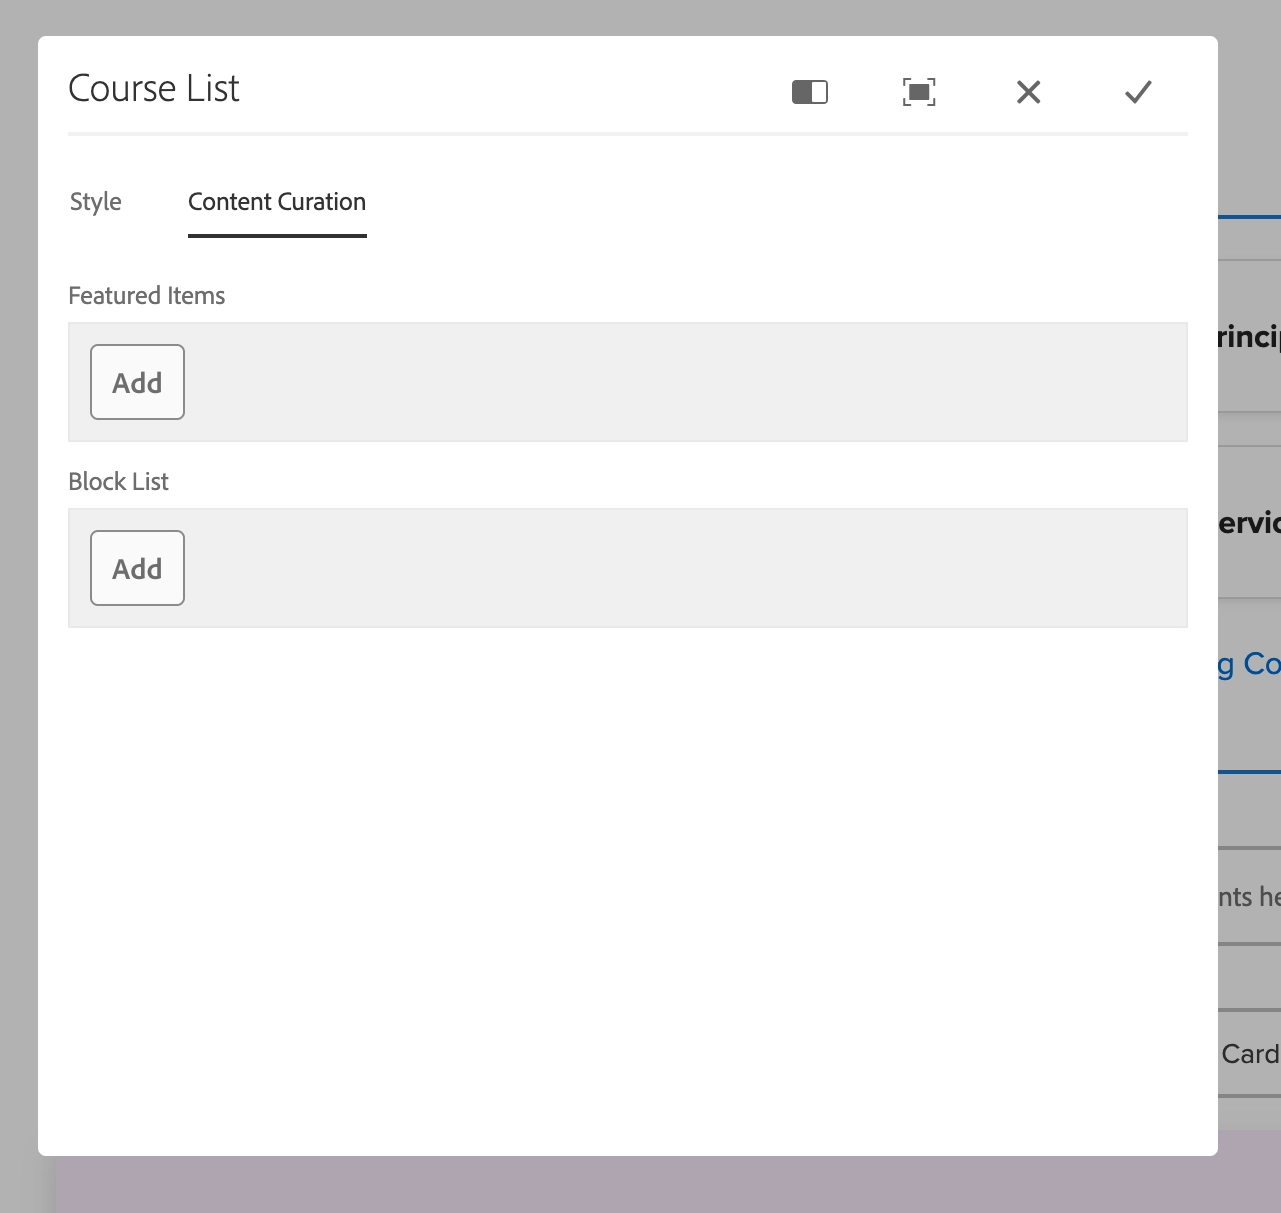Click the Featured Items field label
The height and width of the screenshot is (1213, 1281).
[147, 296]
